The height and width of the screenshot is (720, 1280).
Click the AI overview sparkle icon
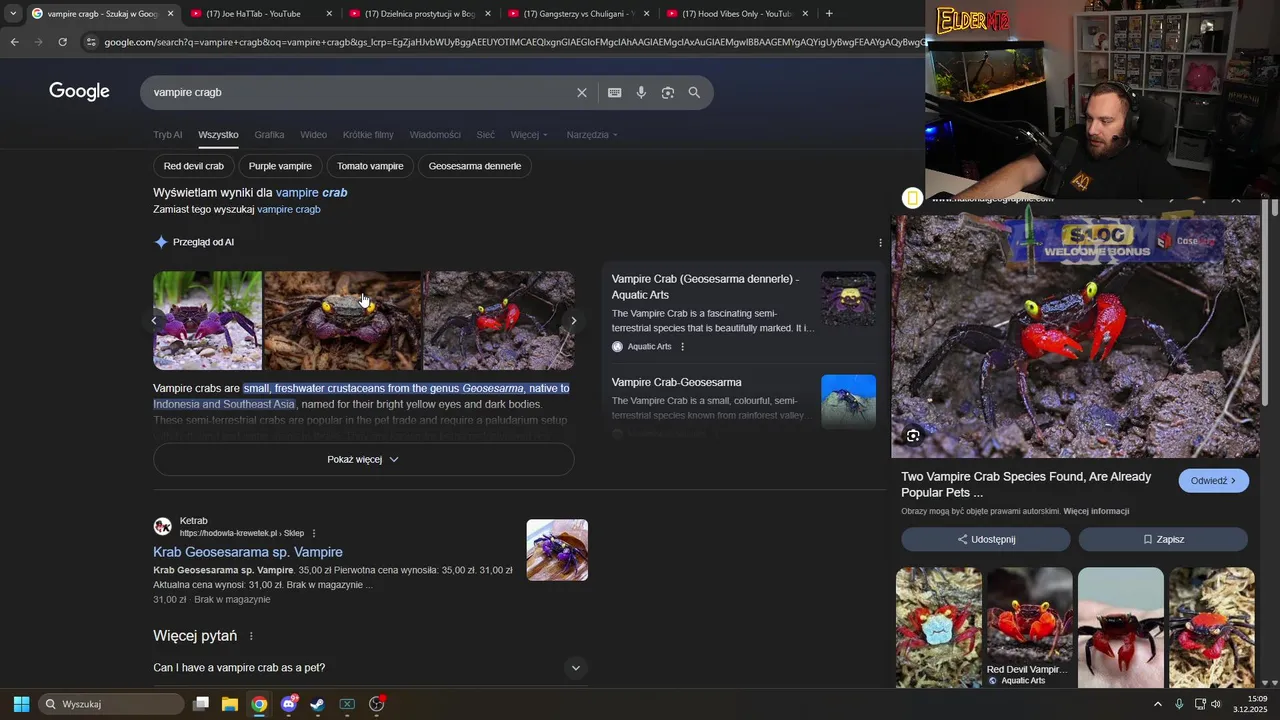pyautogui.click(x=161, y=242)
